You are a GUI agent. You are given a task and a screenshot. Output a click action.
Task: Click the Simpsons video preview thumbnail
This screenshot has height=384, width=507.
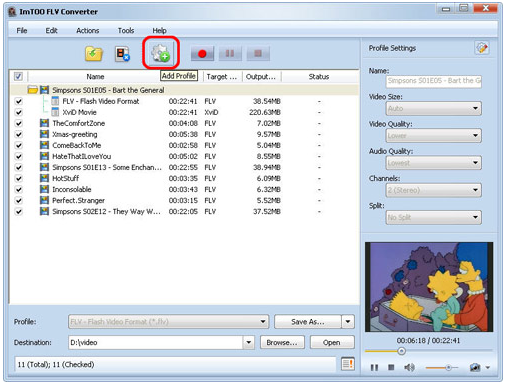pos(429,287)
